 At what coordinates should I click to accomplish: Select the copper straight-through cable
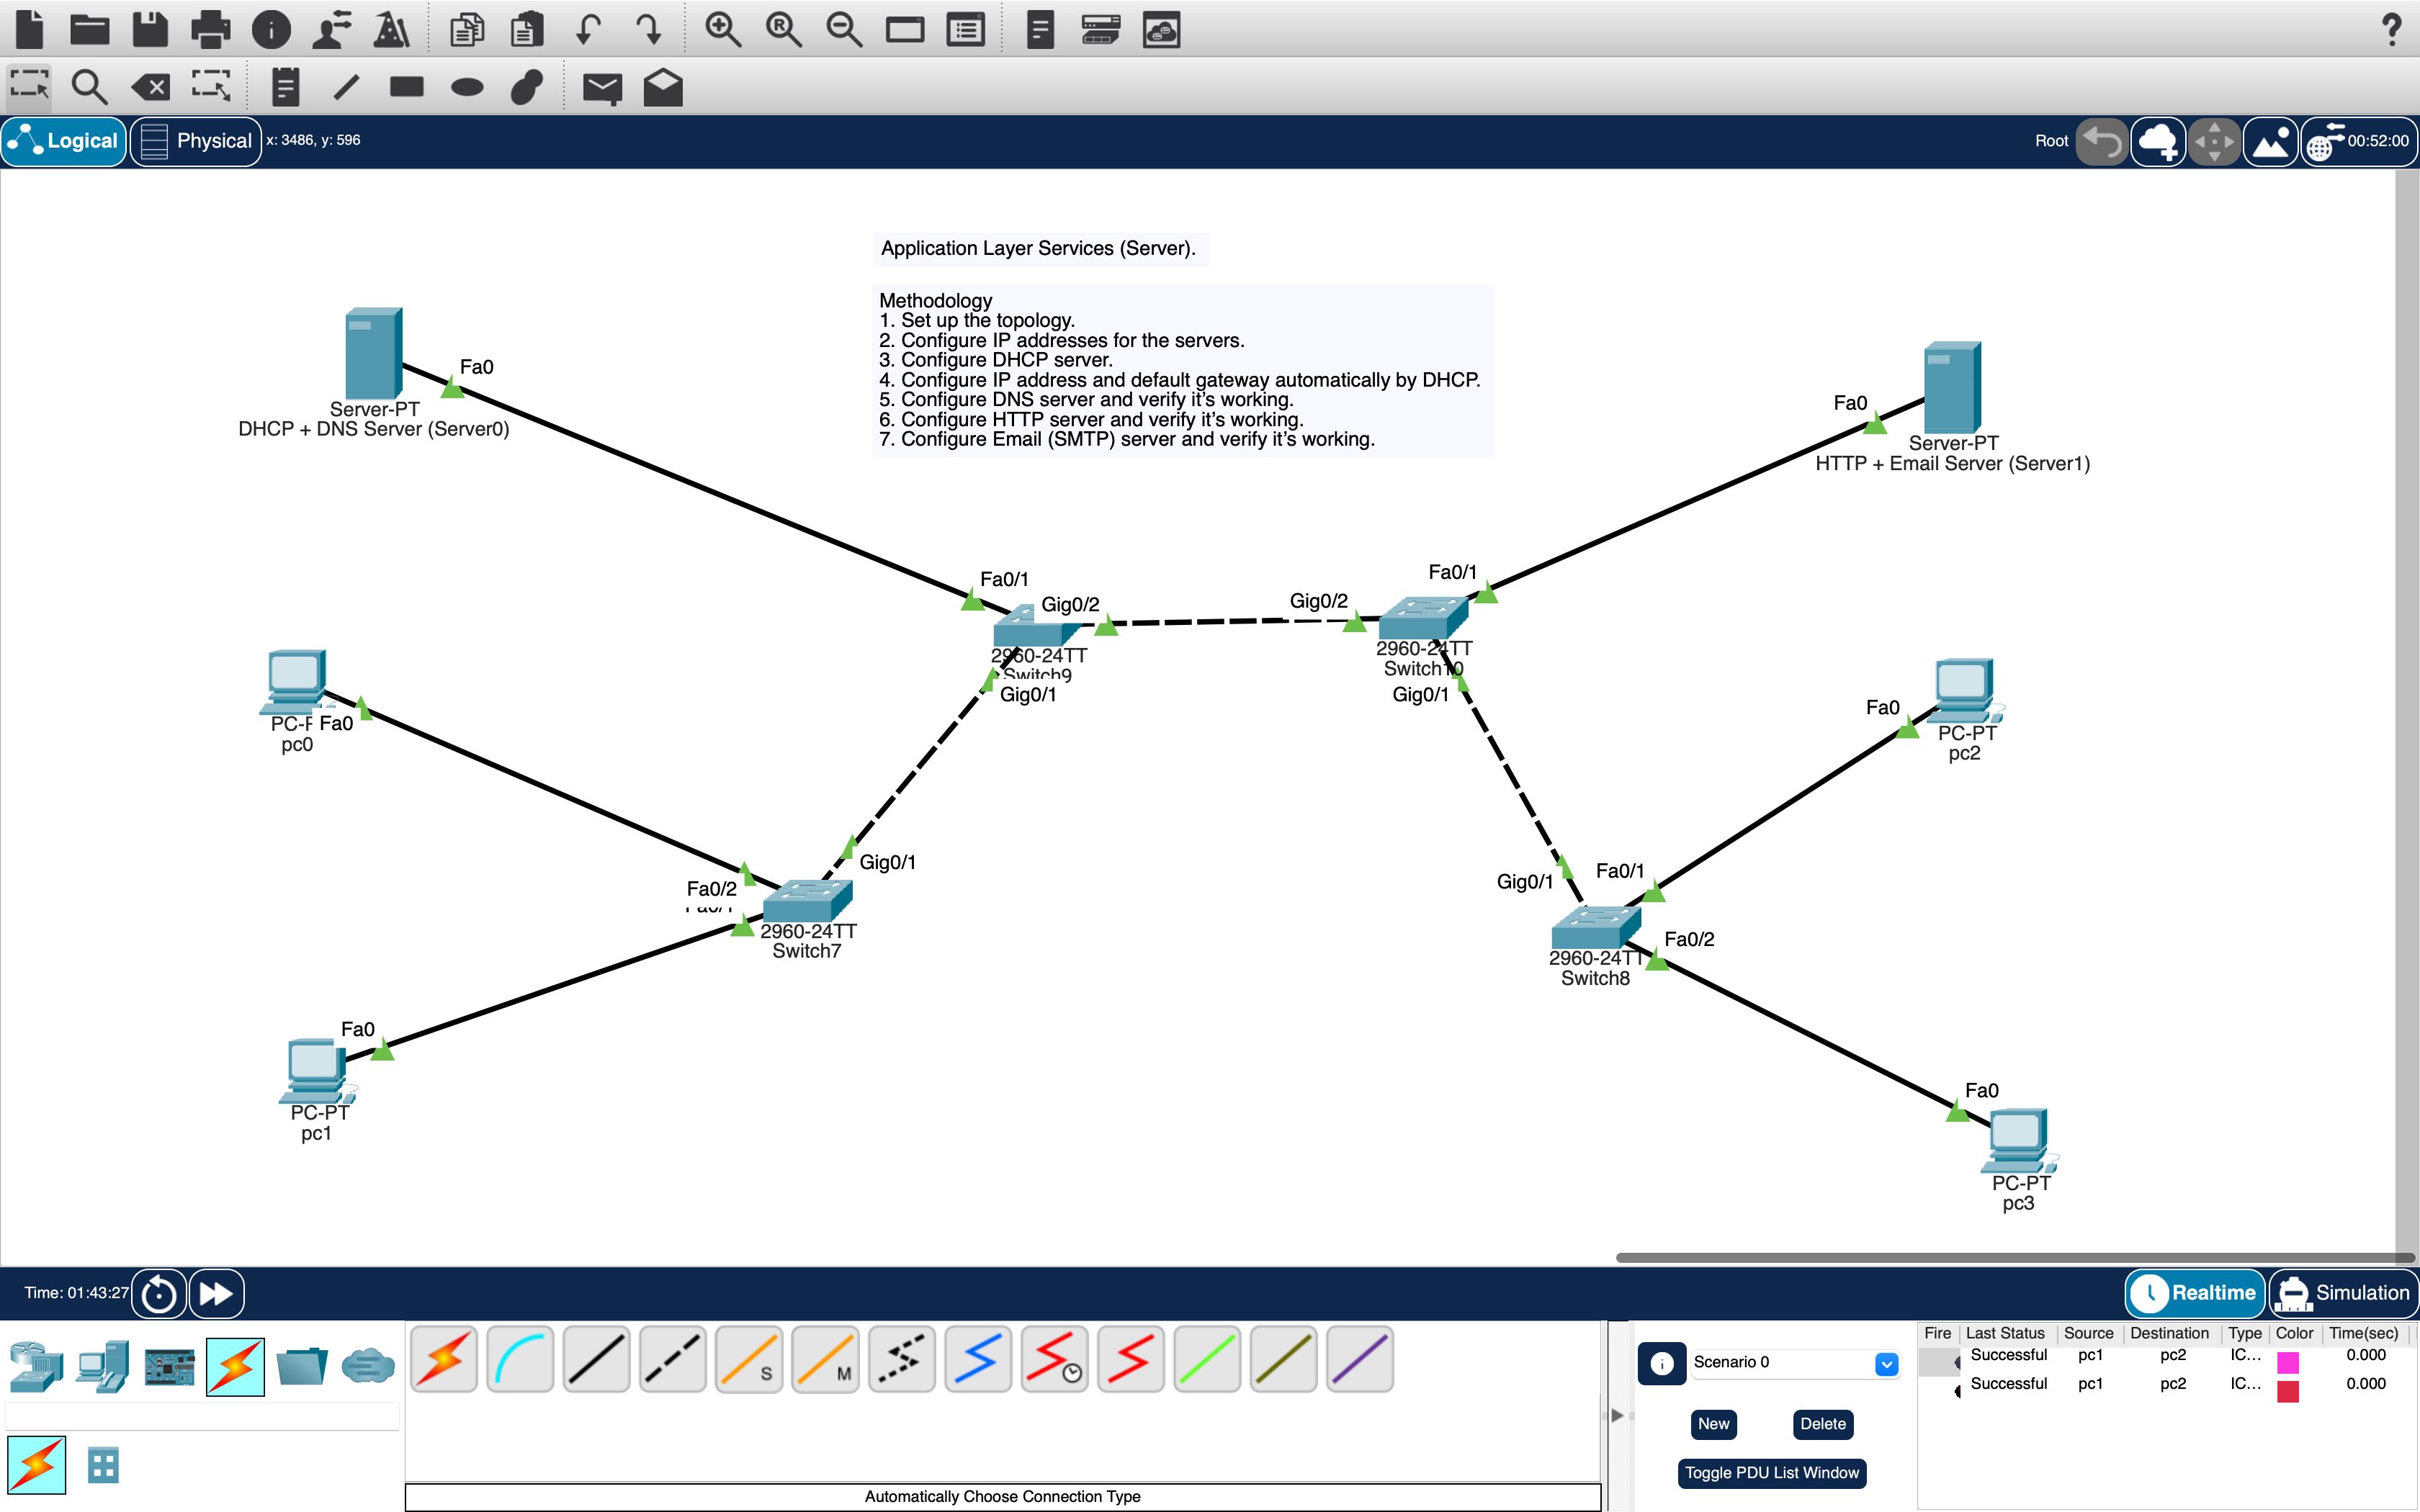pyautogui.click(x=596, y=1358)
